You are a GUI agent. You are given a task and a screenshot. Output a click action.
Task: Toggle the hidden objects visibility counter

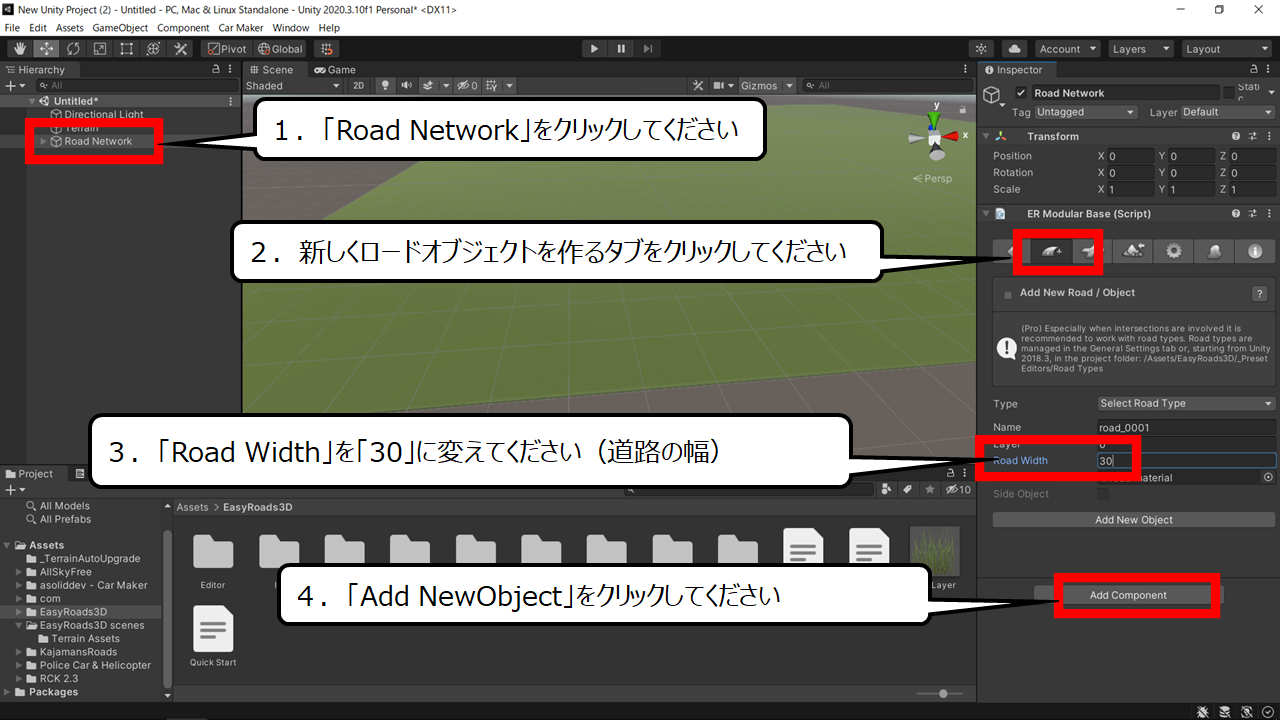point(467,86)
